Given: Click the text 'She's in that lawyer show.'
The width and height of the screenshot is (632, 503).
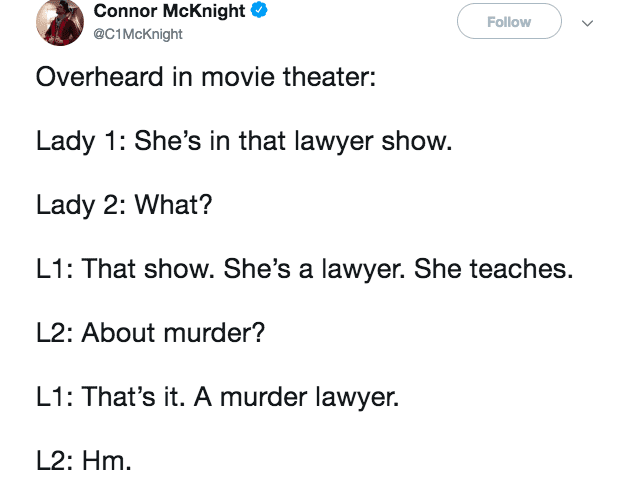Looking at the screenshot, I should coord(293,141).
